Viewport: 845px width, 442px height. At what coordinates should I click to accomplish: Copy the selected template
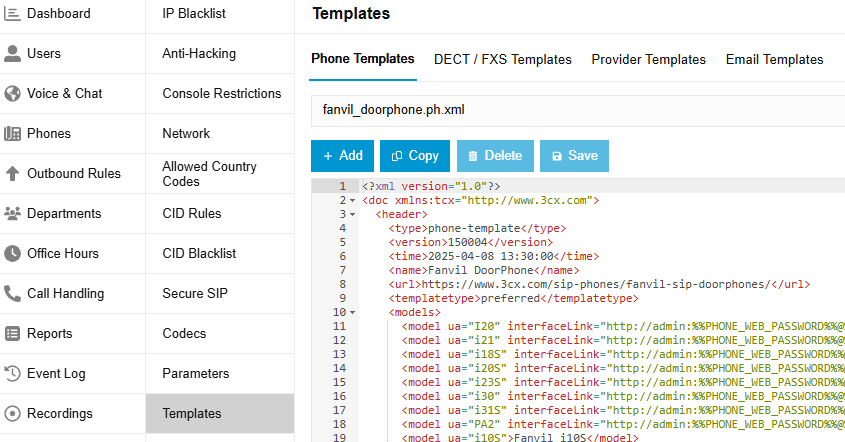[415, 155]
